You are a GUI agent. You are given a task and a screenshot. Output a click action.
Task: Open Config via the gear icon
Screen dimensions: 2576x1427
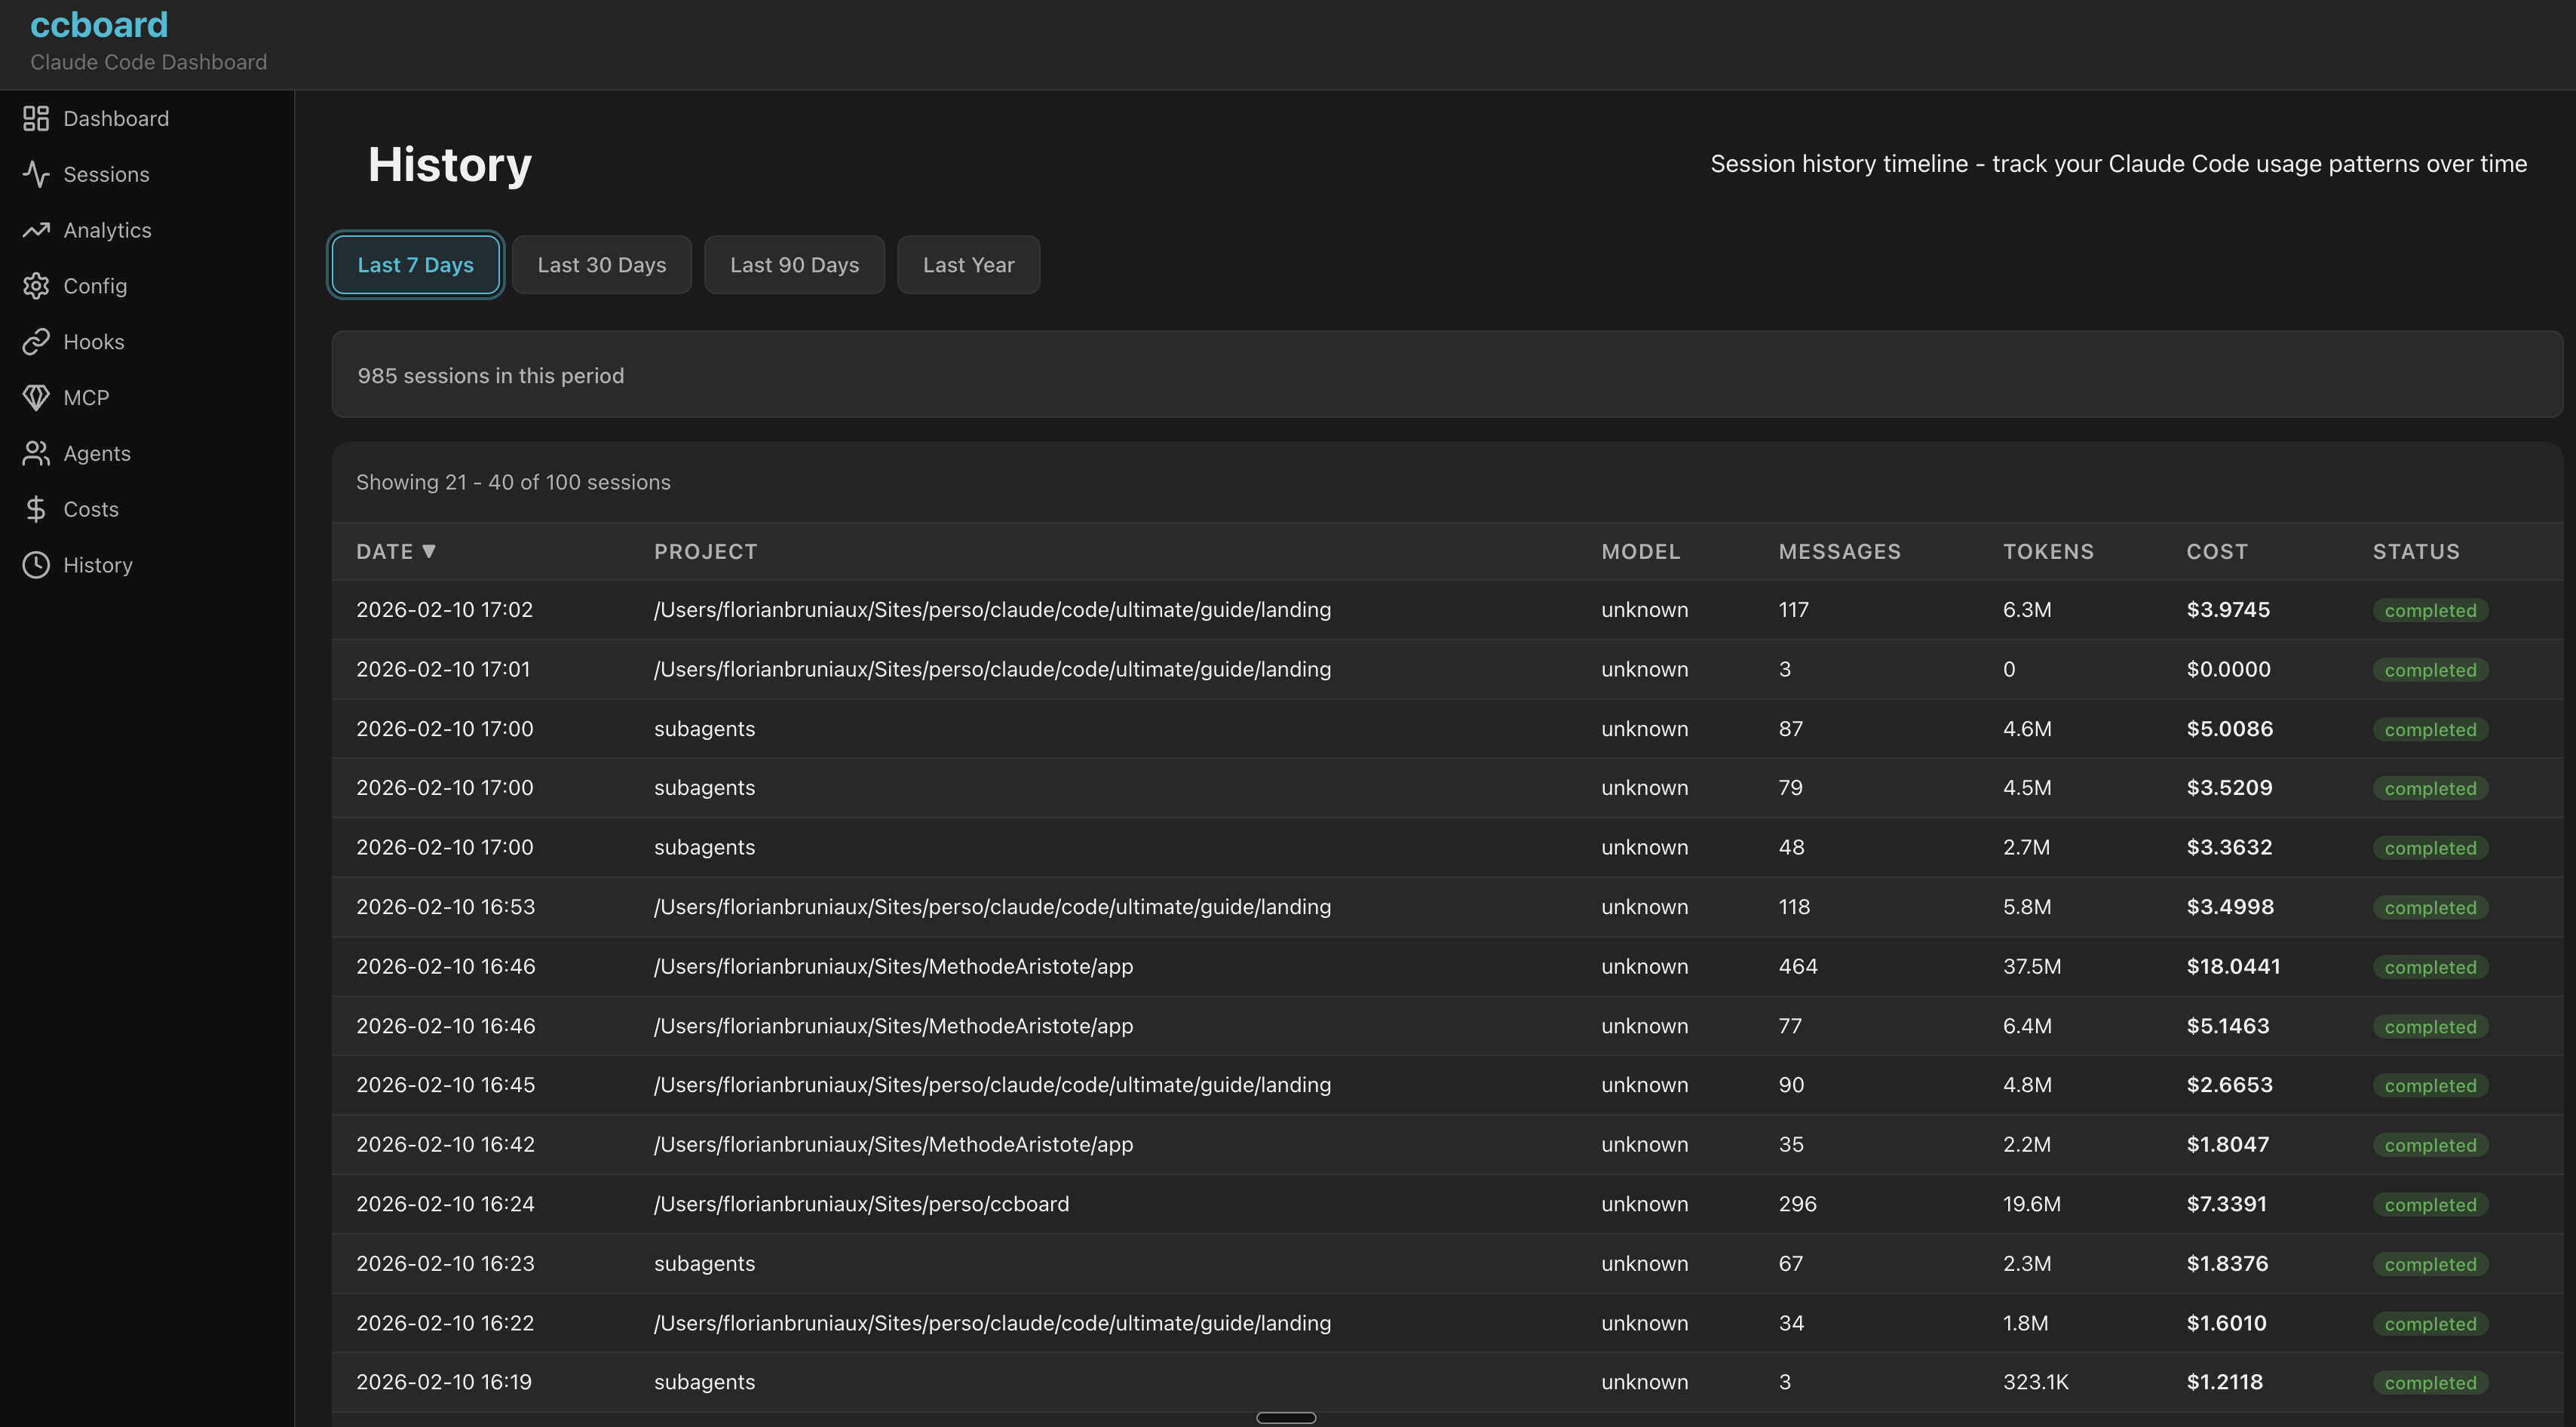click(x=36, y=286)
